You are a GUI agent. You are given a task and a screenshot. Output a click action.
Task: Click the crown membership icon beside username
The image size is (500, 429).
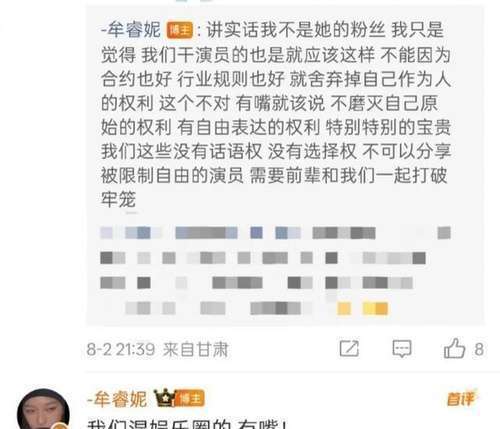[164, 398]
